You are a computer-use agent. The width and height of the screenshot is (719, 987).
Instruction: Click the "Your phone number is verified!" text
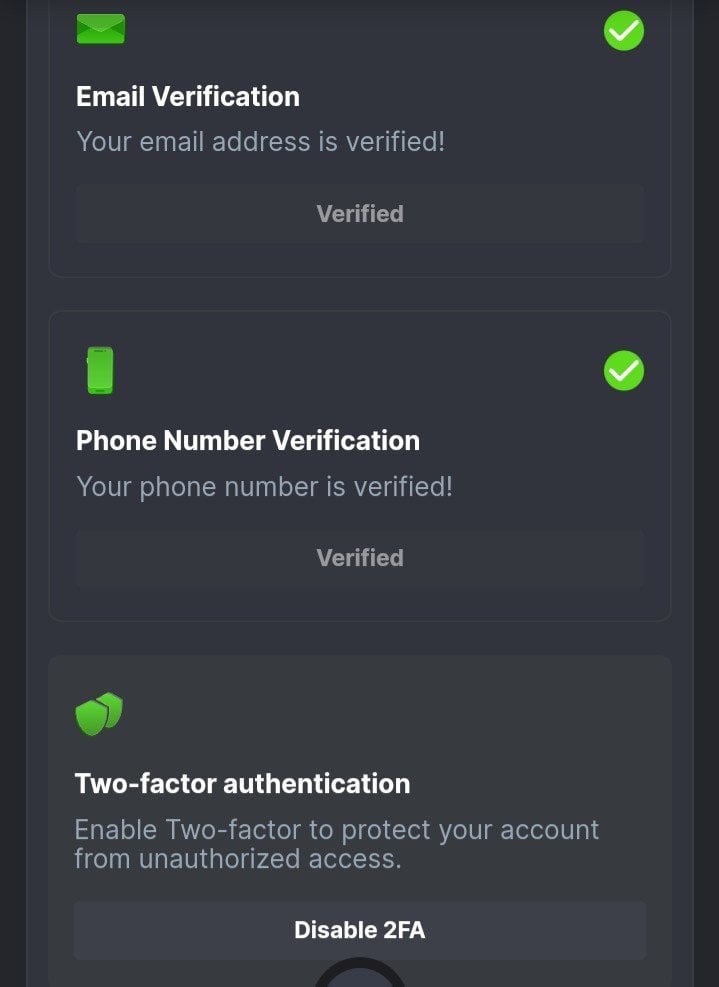coord(264,487)
